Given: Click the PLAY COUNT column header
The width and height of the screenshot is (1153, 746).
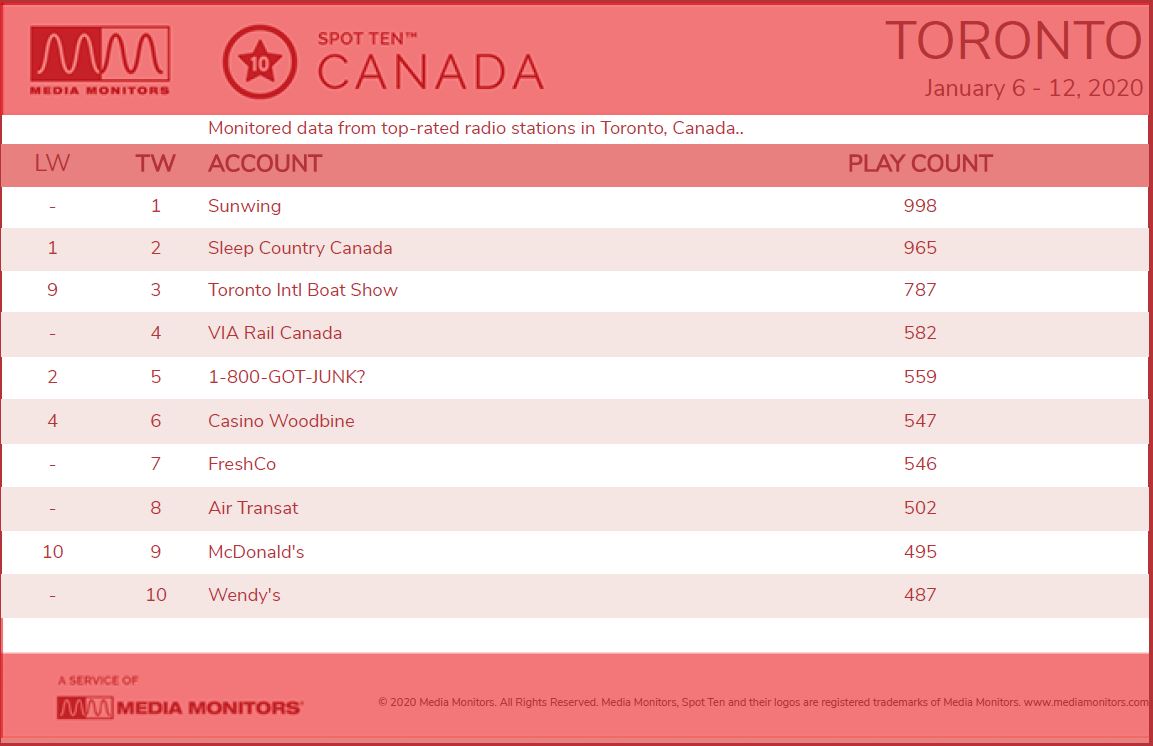Looking at the screenshot, I should tap(920, 163).
